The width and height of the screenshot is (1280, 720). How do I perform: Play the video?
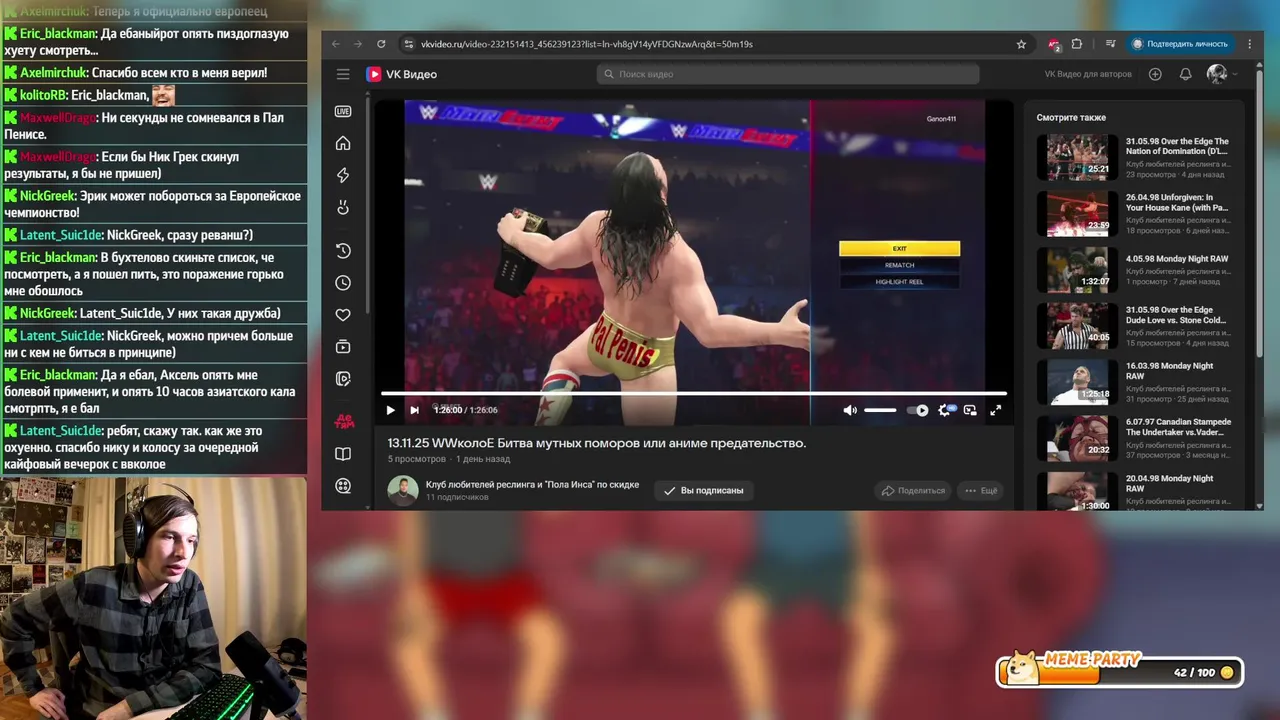click(x=390, y=410)
